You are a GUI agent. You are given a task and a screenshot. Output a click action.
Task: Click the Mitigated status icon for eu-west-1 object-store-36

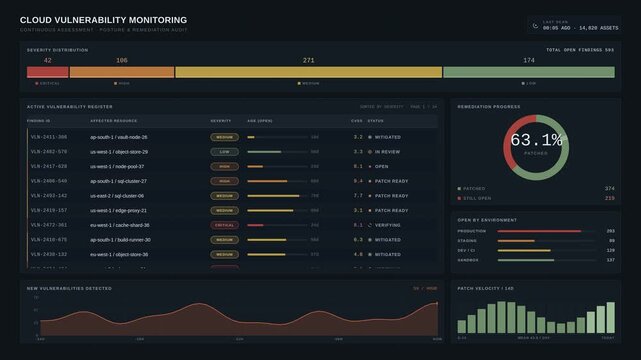coord(370,255)
